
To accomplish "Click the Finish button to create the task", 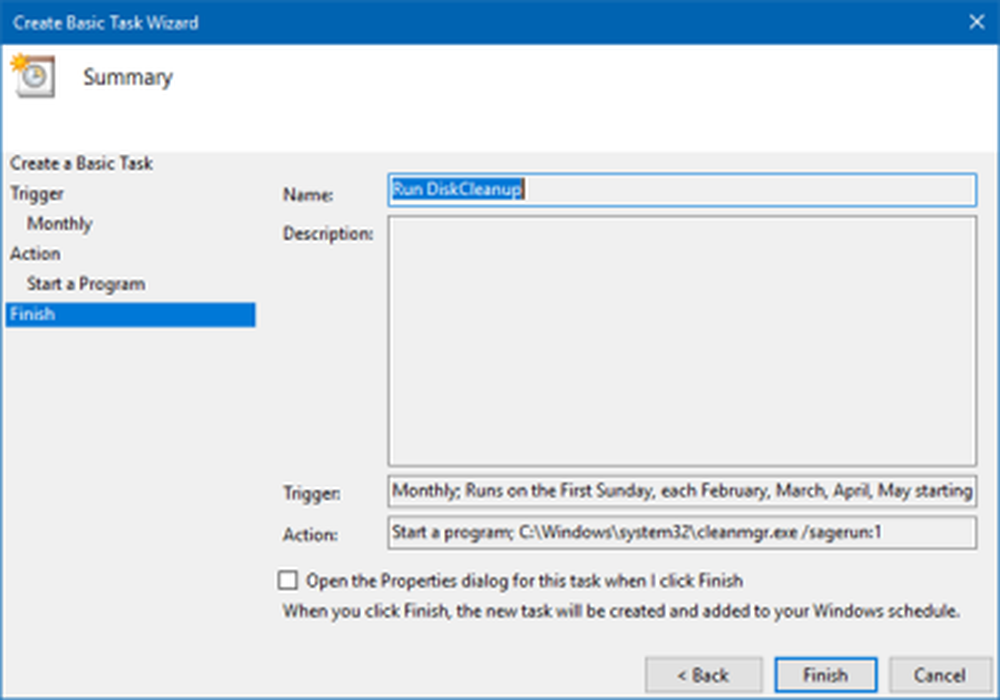I will tap(825, 675).
